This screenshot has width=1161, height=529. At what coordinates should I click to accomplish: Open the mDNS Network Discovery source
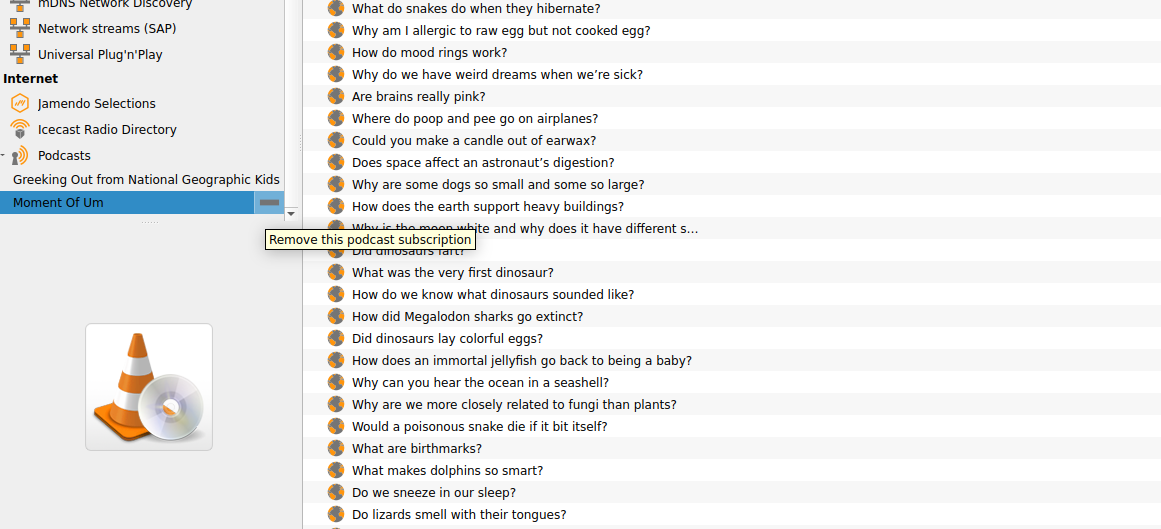[115, 4]
